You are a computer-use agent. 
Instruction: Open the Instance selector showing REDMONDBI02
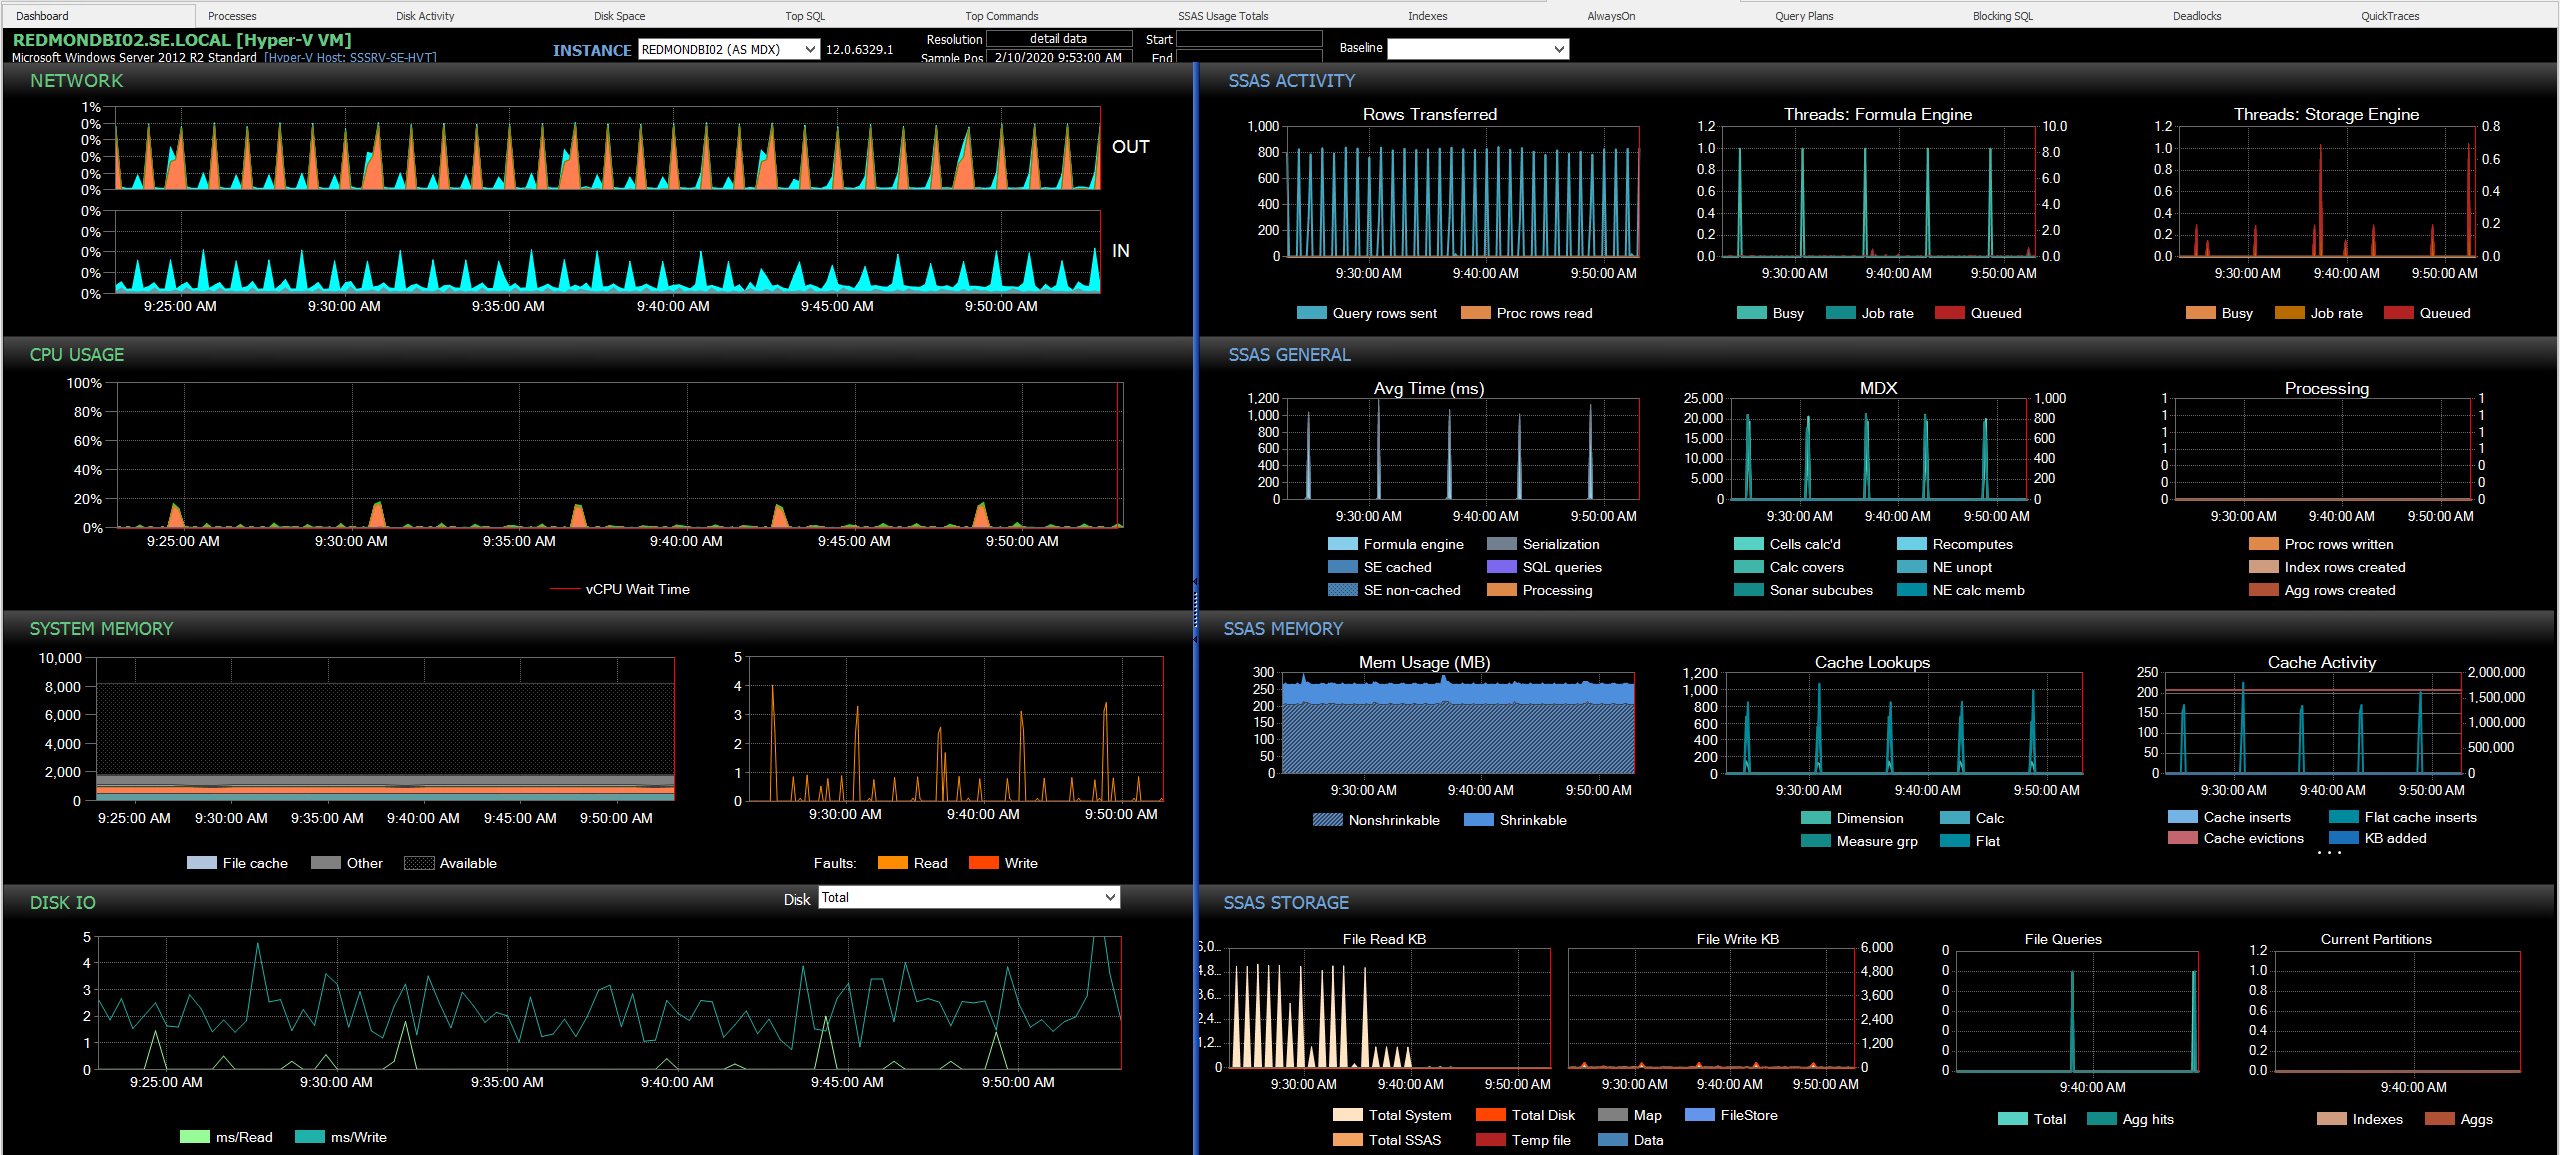pos(728,48)
